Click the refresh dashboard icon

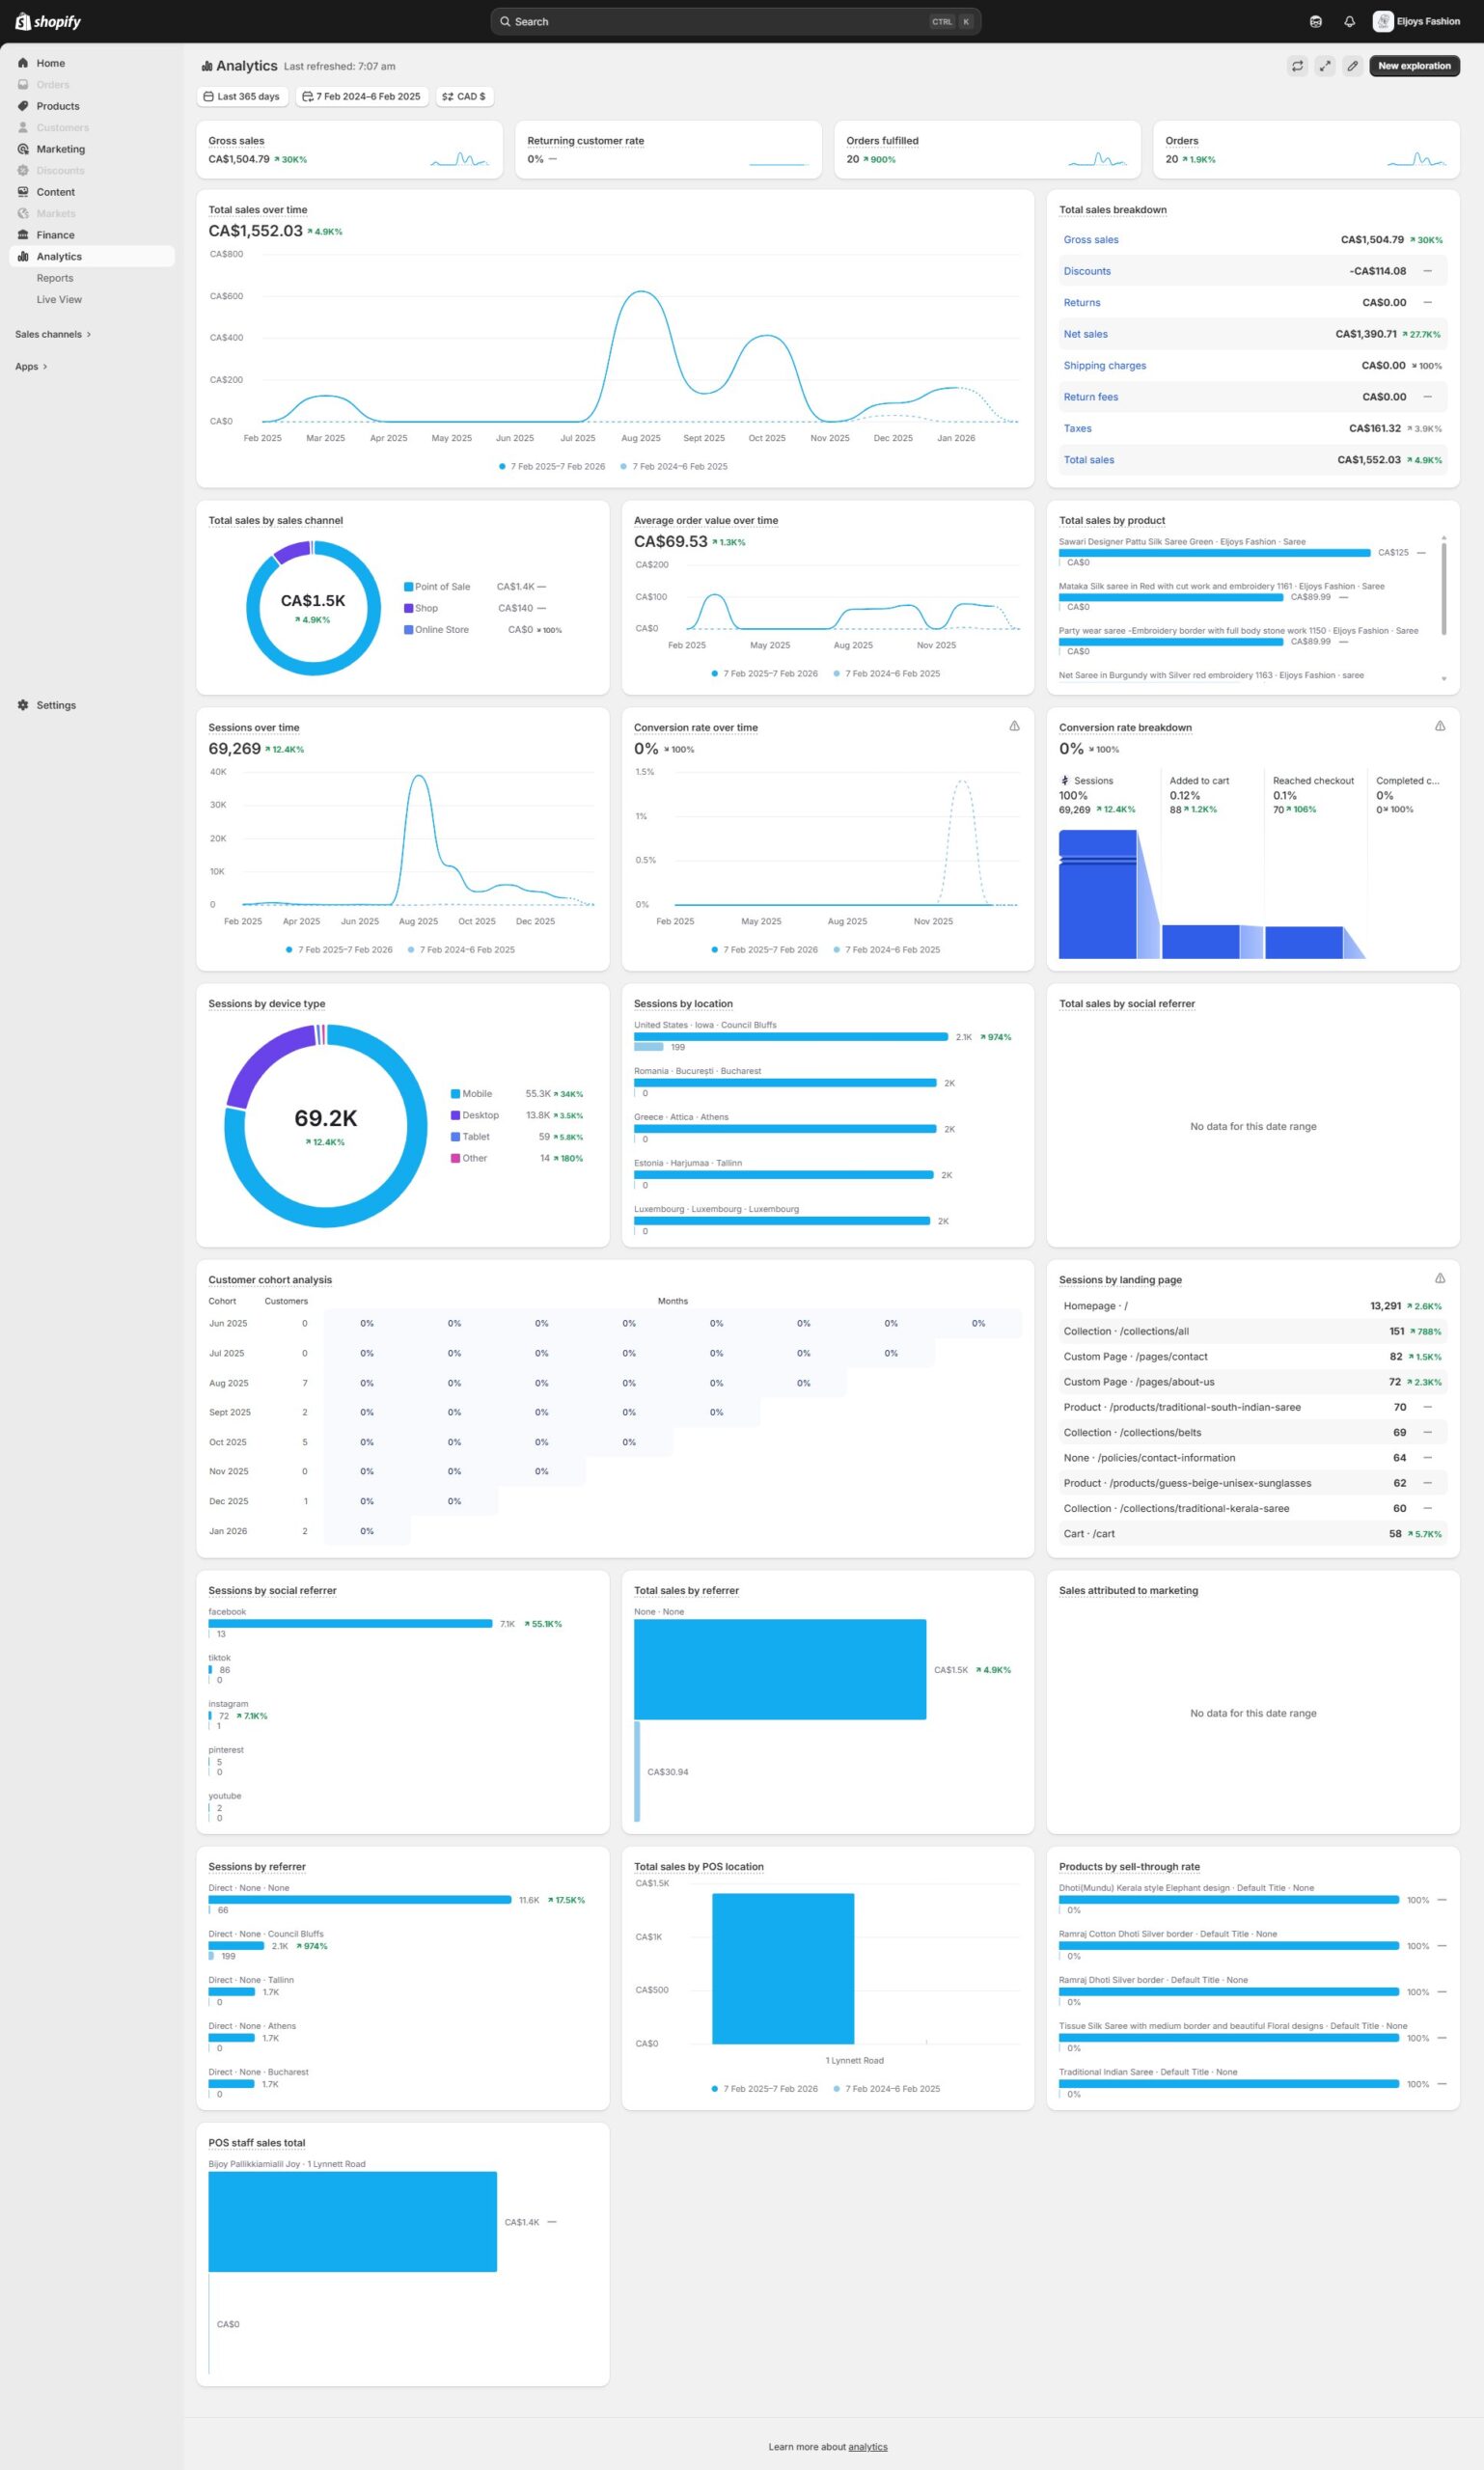pyautogui.click(x=1297, y=66)
